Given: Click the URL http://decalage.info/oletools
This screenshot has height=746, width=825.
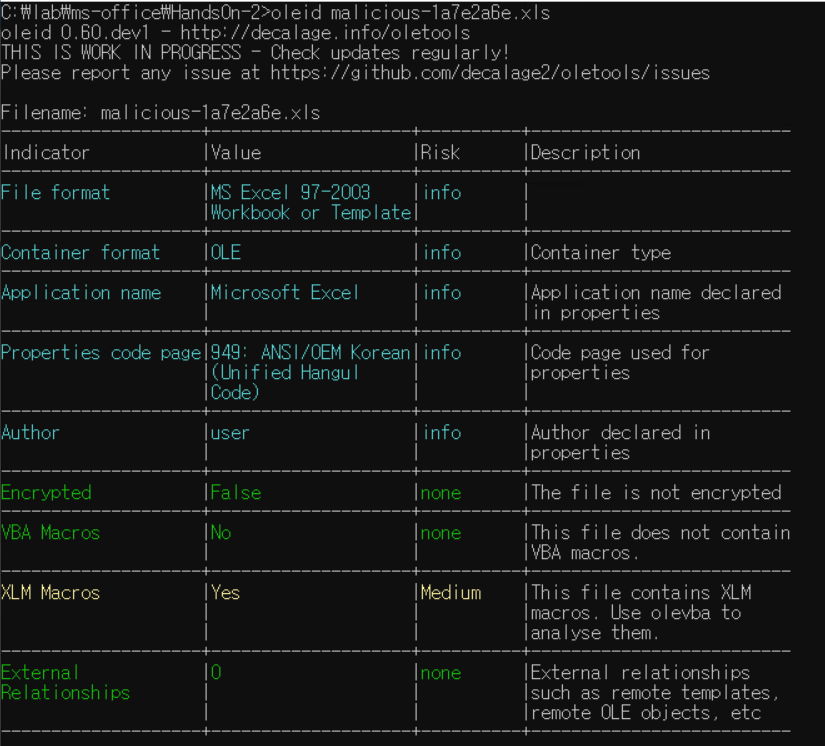Looking at the screenshot, I should click(x=325, y=33).
